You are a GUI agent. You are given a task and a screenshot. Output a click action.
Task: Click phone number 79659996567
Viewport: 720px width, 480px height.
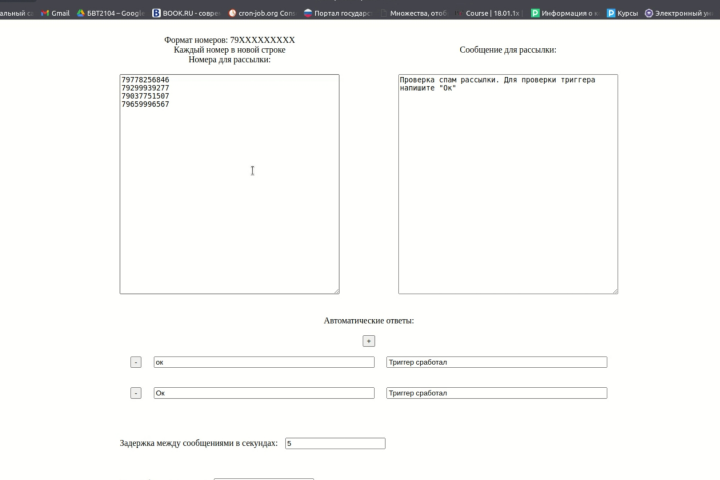click(145, 104)
